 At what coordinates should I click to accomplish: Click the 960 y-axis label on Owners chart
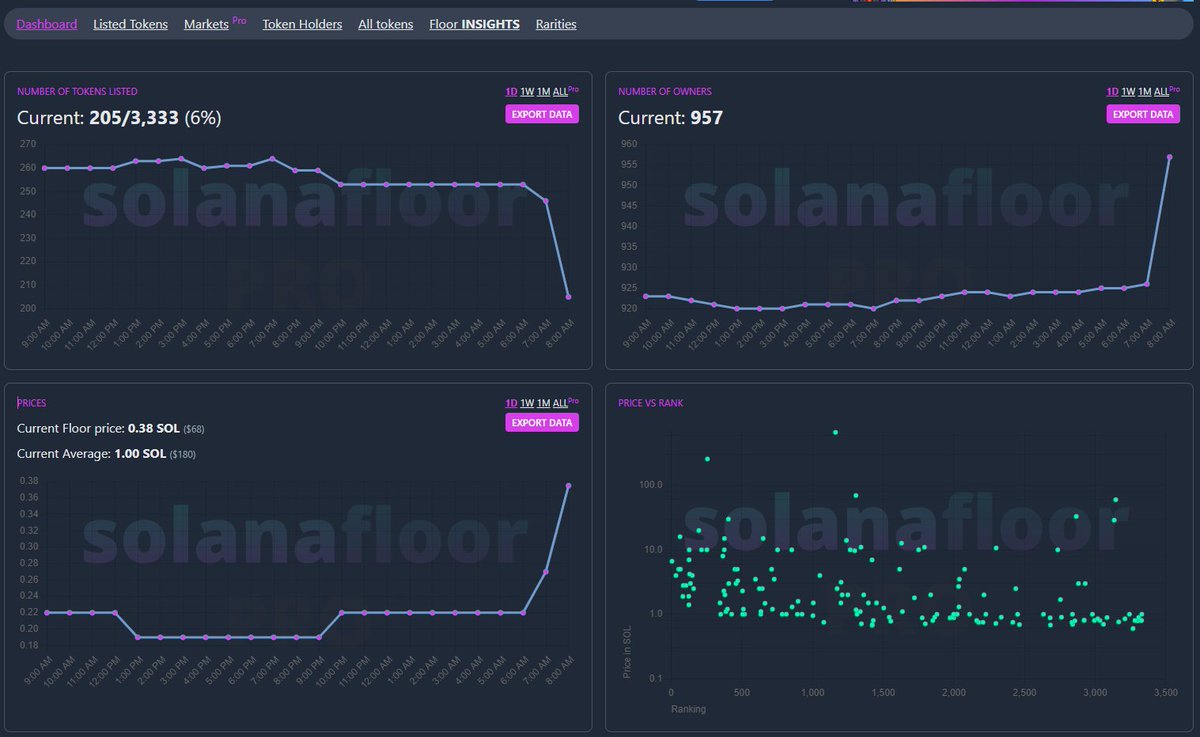(x=627, y=144)
